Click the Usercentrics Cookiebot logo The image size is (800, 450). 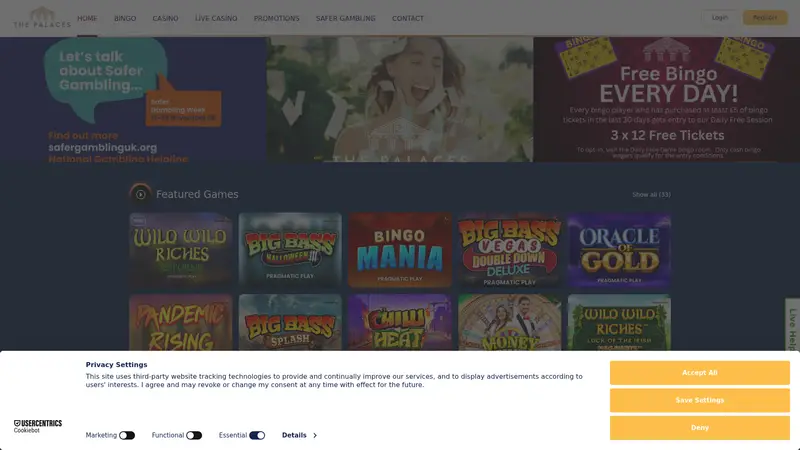point(38,426)
